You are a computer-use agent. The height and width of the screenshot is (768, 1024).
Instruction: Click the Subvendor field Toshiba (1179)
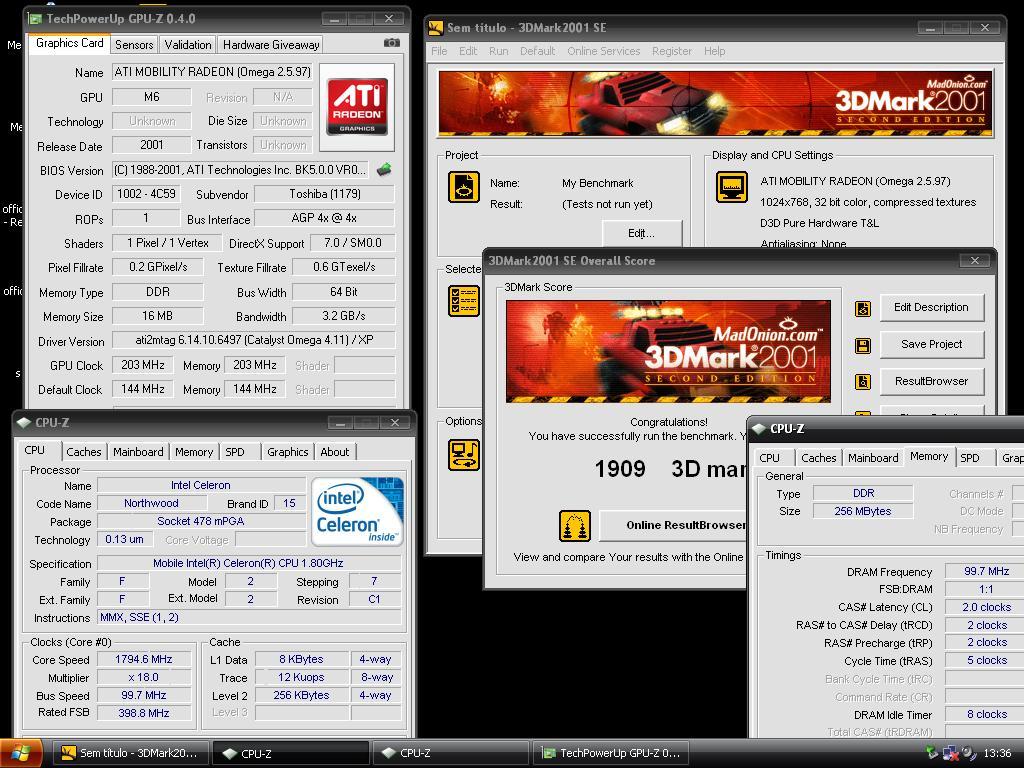pyautogui.click(x=325, y=194)
